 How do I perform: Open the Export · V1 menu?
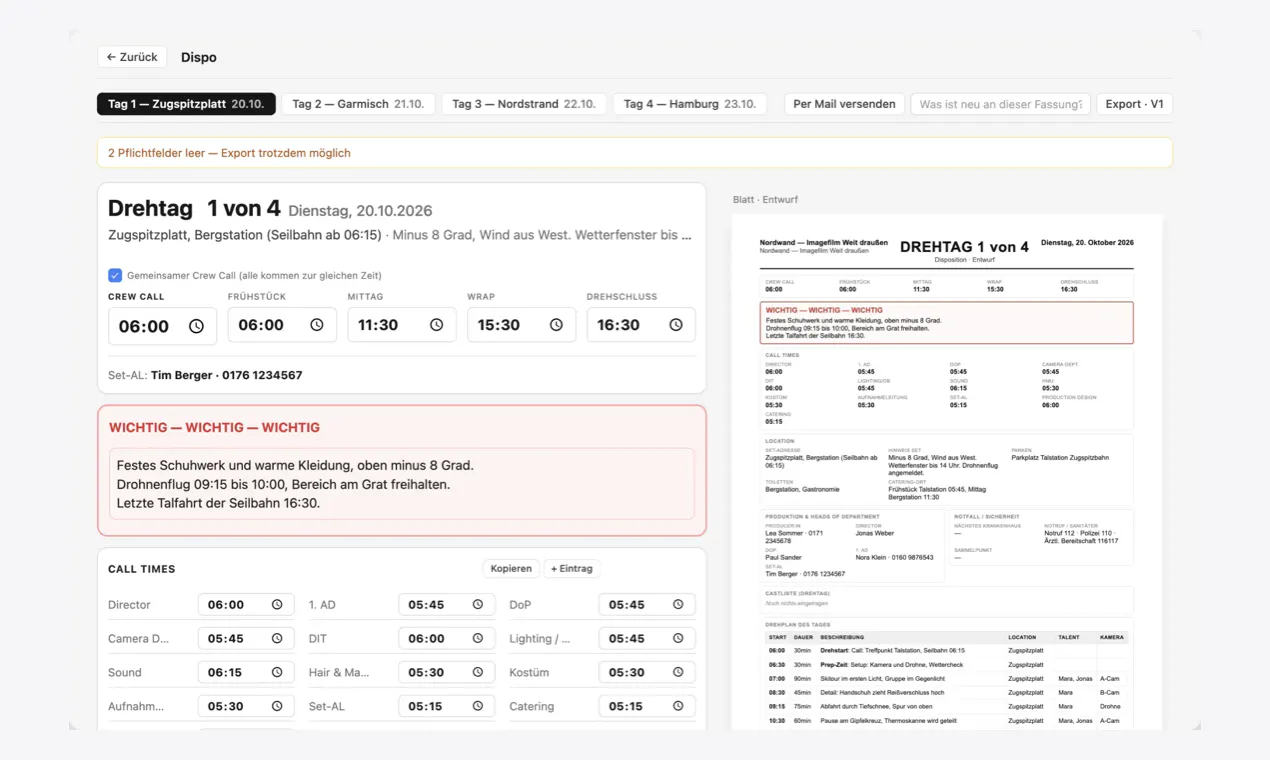(x=1134, y=104)
